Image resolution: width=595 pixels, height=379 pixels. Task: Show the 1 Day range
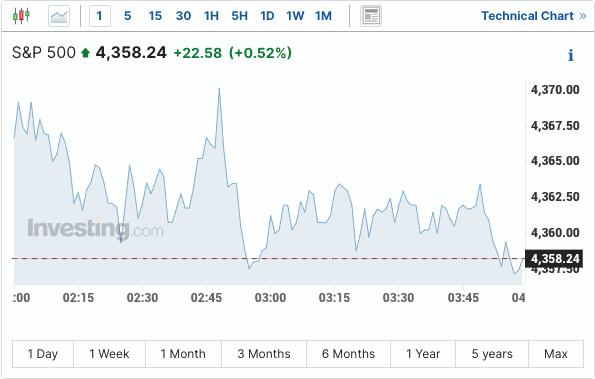coord(43,354)
